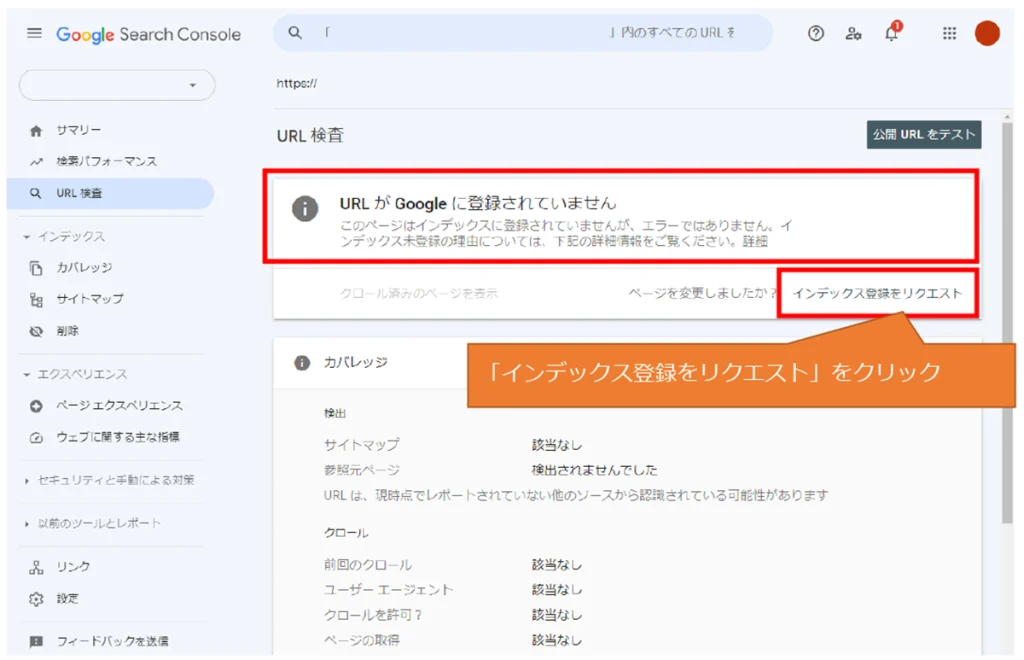Open the Google apps grid

click(950, 33)
